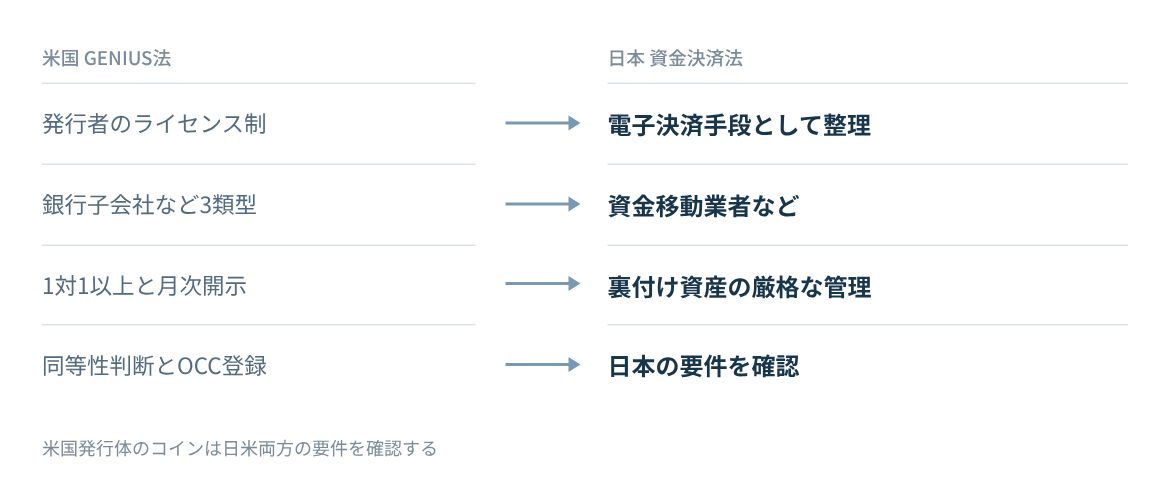
Task: Select 裏付け資産の厳格な管理 bold text
Action: (x=739, y=286)
